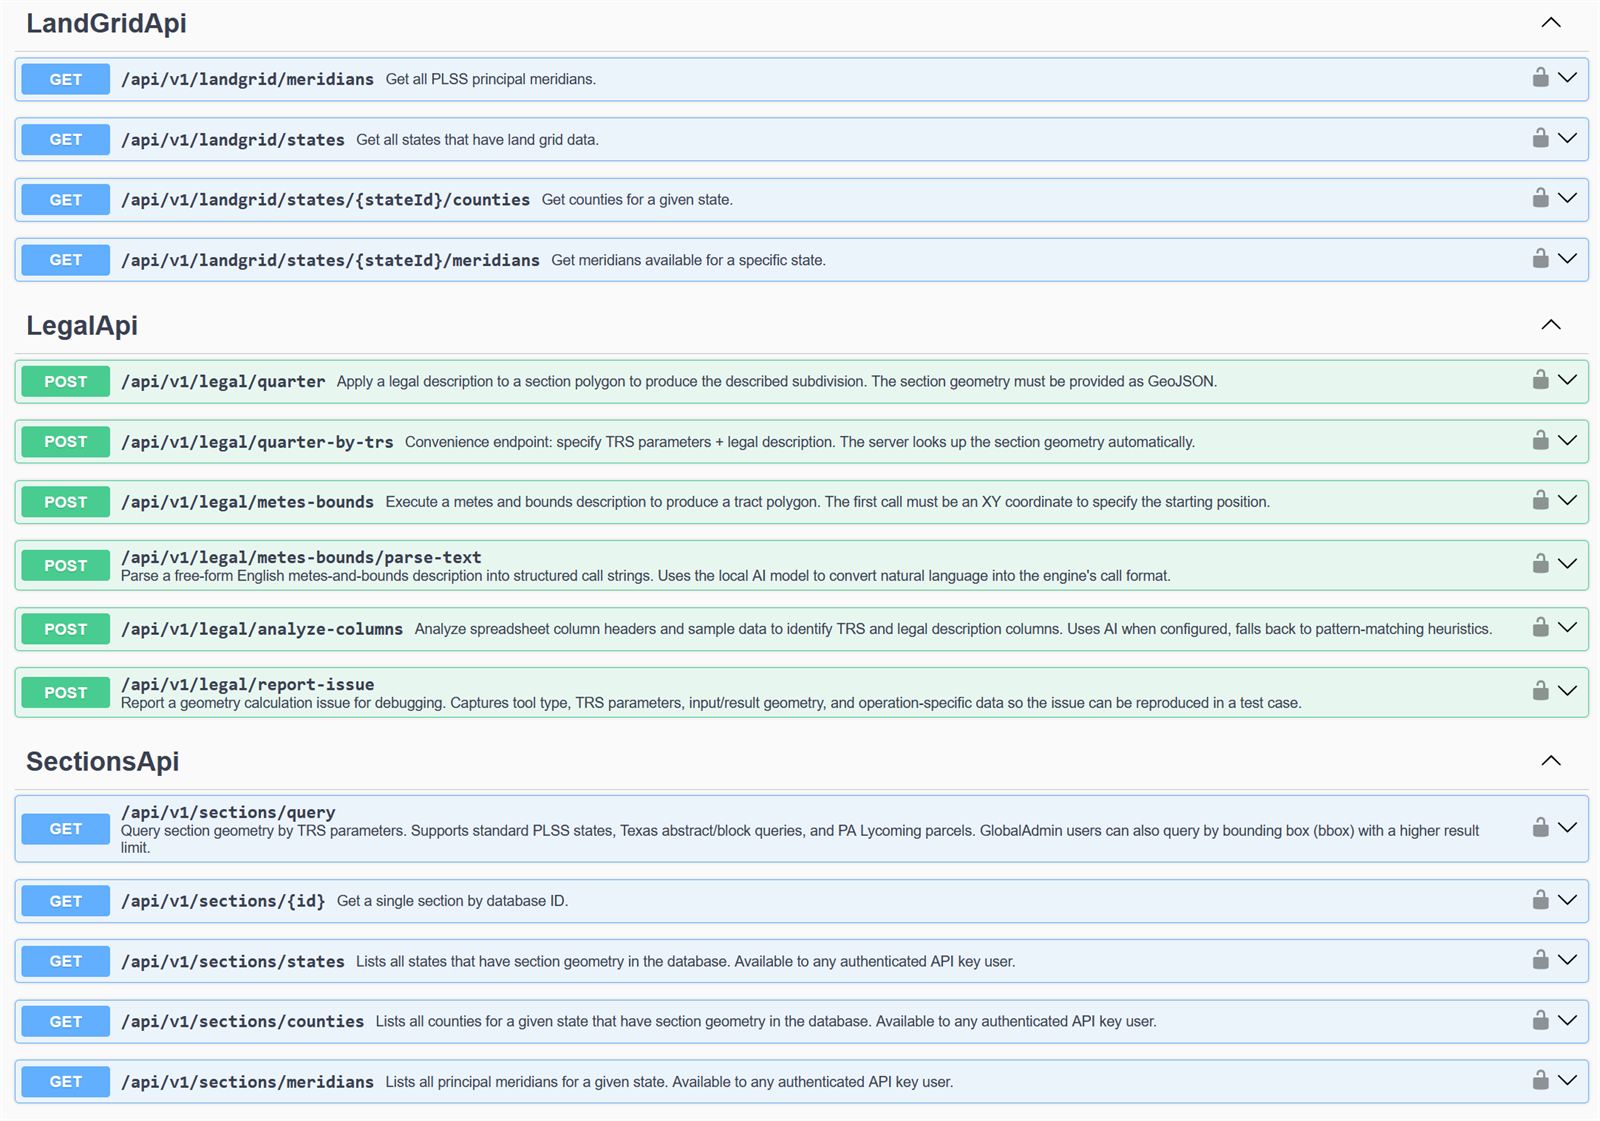Click the SectionsApi section heading
Screen dimensions: 1600x1121
click(103, 761)
